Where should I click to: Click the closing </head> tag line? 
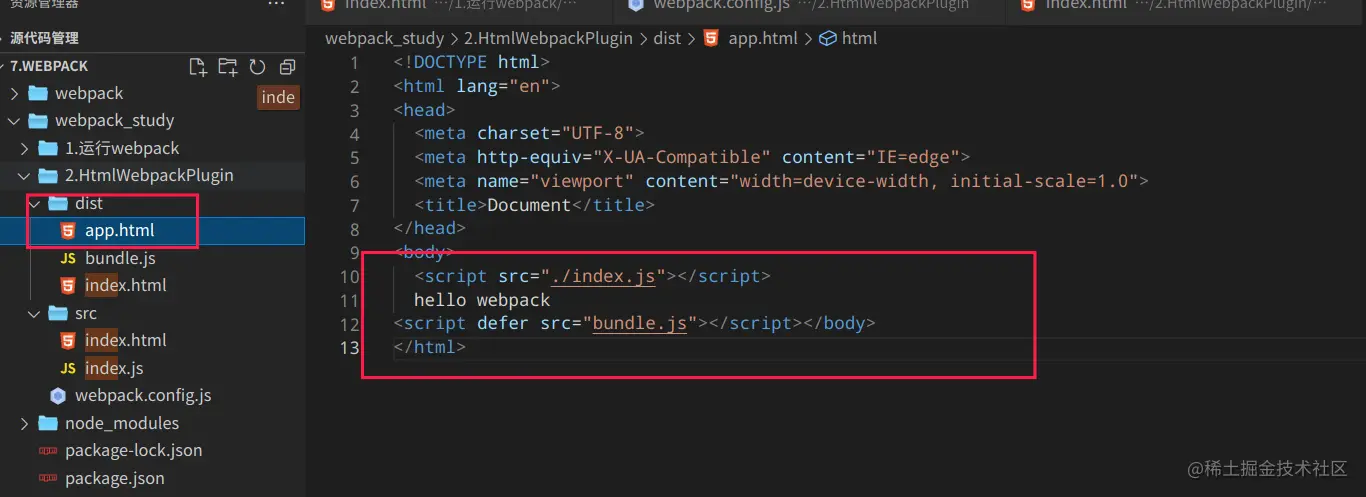[x=430, y=229]
